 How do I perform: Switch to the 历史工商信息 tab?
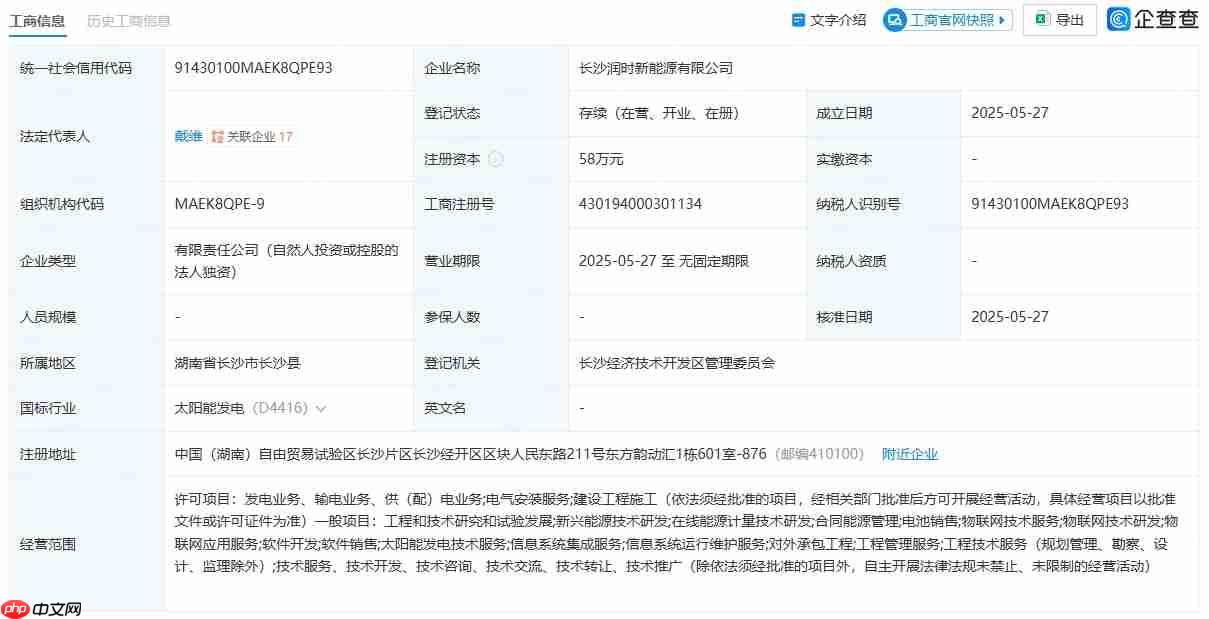(x=128, y=19)
